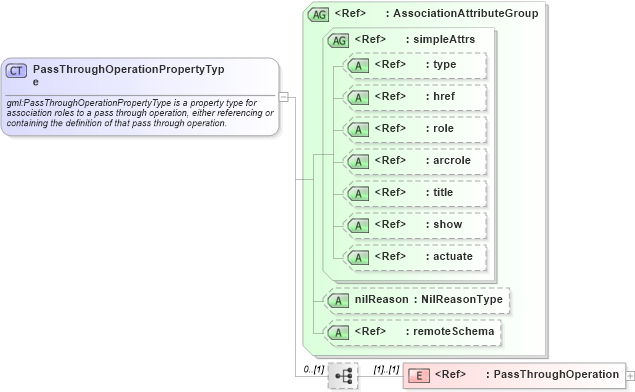
Task: Click the [1]..[1] cardinality label
Action: (x=386, y=369)
